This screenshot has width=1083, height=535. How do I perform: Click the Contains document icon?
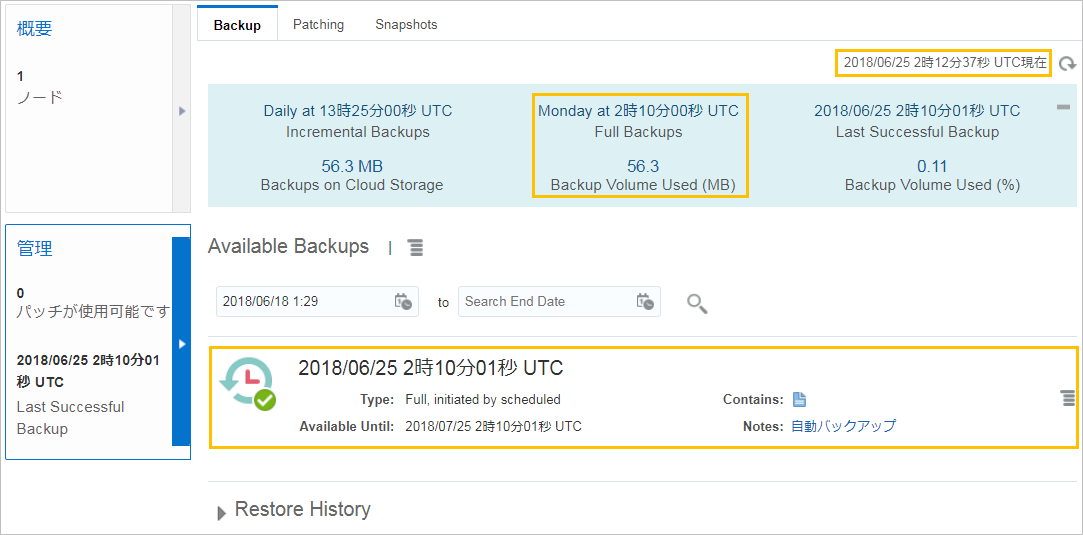799,399
